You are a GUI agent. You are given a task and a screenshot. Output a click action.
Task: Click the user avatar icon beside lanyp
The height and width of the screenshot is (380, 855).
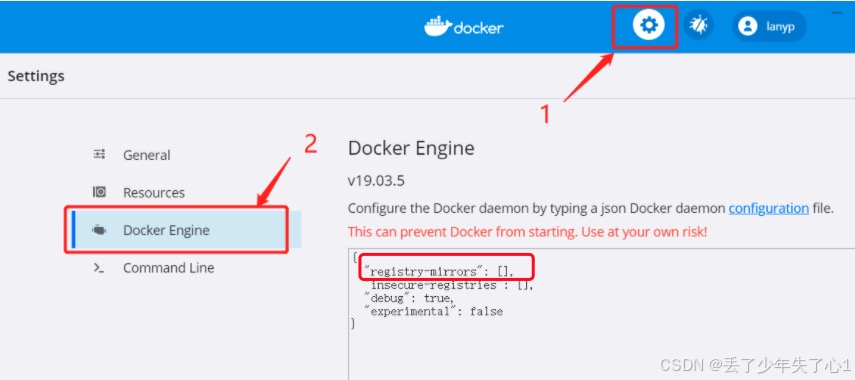pos(747,26)
